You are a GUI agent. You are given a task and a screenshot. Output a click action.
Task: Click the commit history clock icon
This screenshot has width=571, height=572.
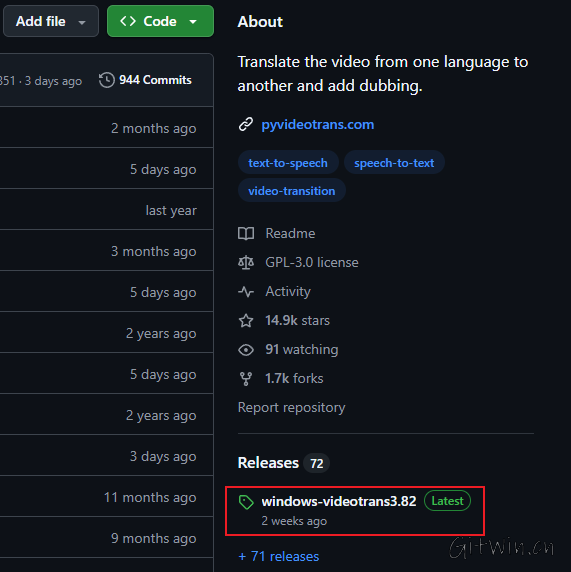click(107, 80)
